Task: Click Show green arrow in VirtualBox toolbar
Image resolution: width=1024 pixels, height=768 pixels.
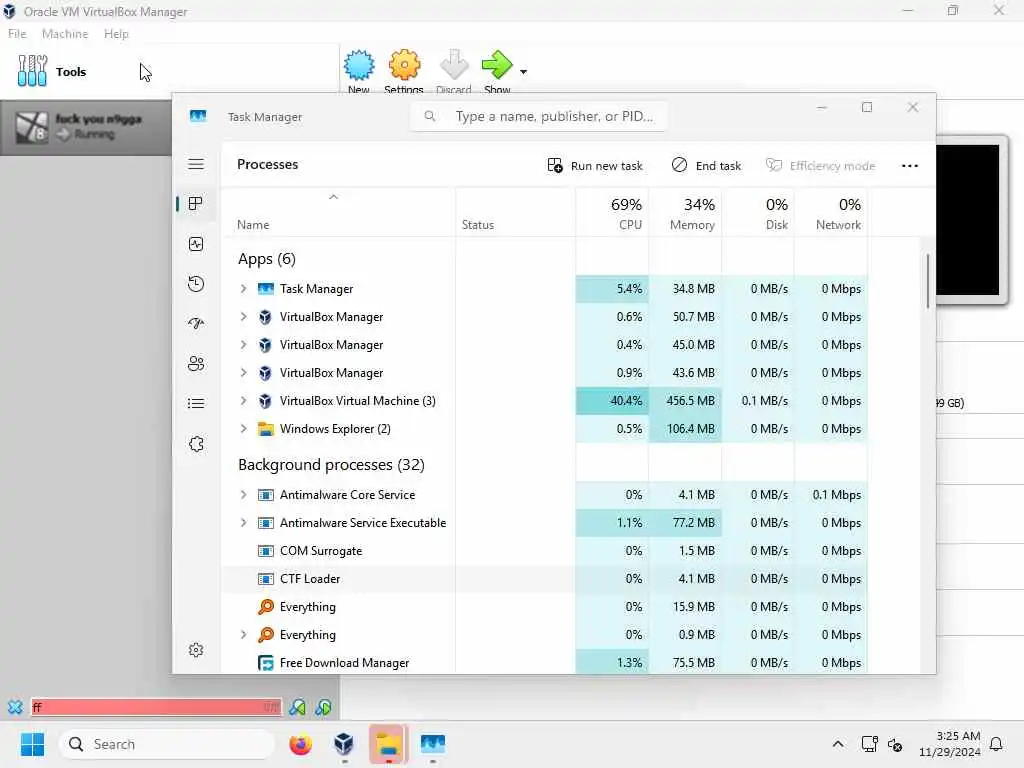Action: 497,65
